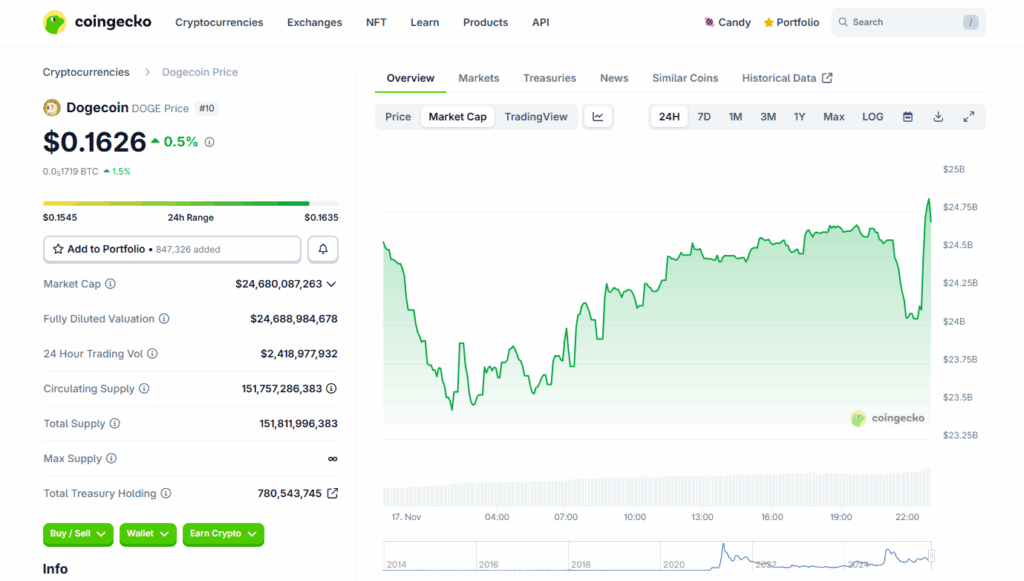Open the calendar date range picker
The height and width of the screenshot is (581, 1024).
tap(907, 117)
